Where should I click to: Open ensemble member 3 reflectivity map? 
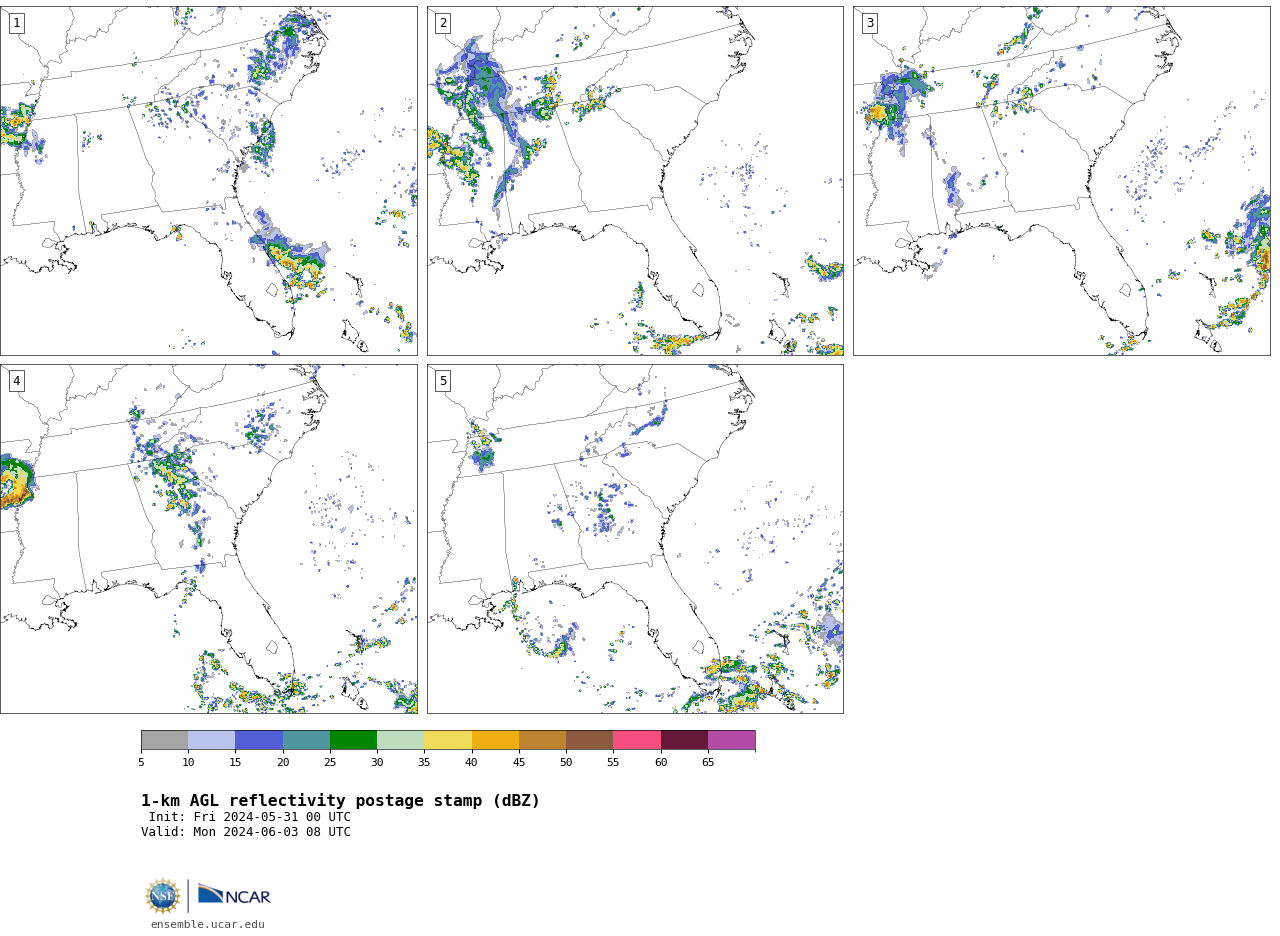pyautogui.click(x=1062, y=181)
